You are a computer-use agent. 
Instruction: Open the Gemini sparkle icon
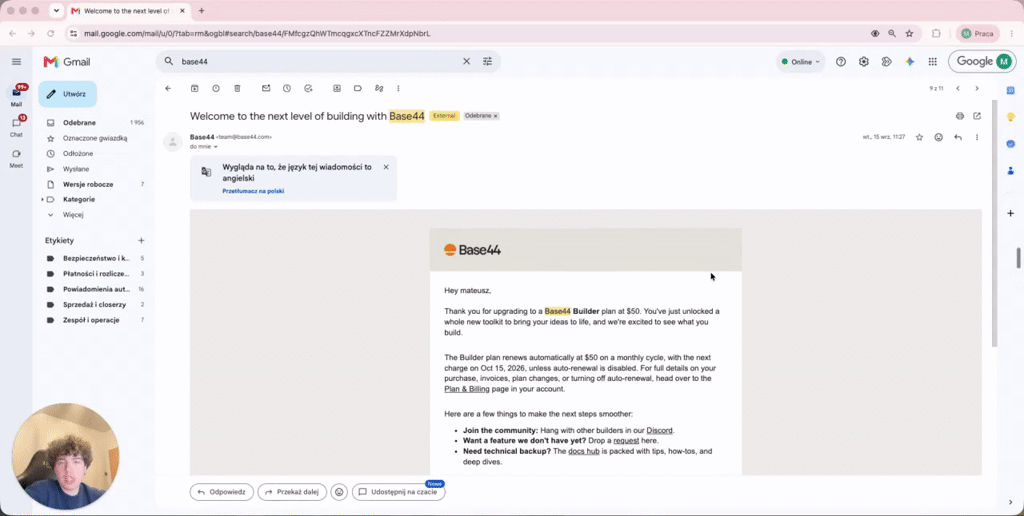click(910, 61)
